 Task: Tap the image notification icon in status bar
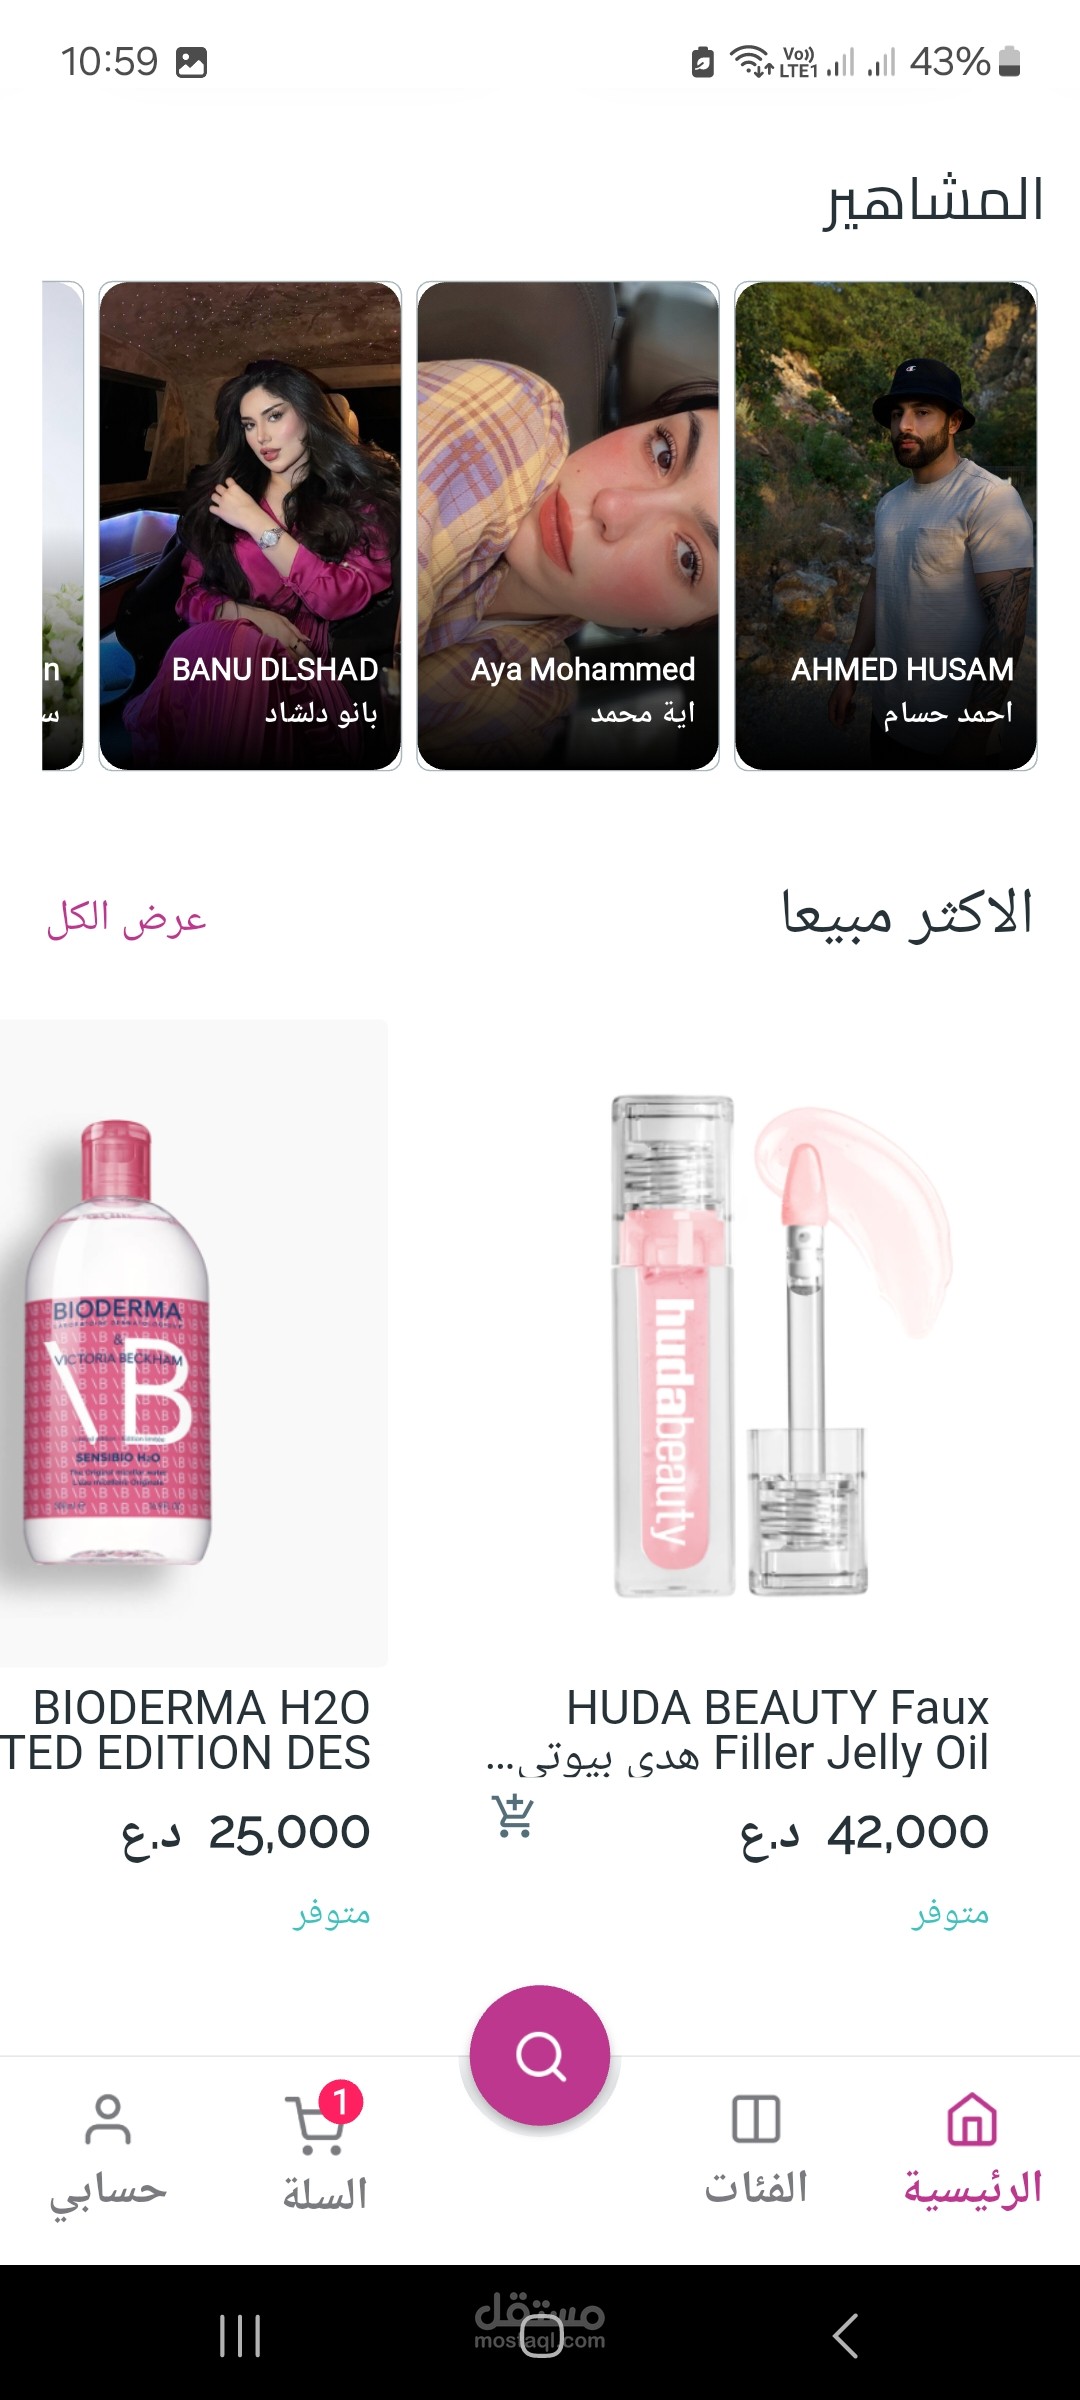tap(191, 62)
